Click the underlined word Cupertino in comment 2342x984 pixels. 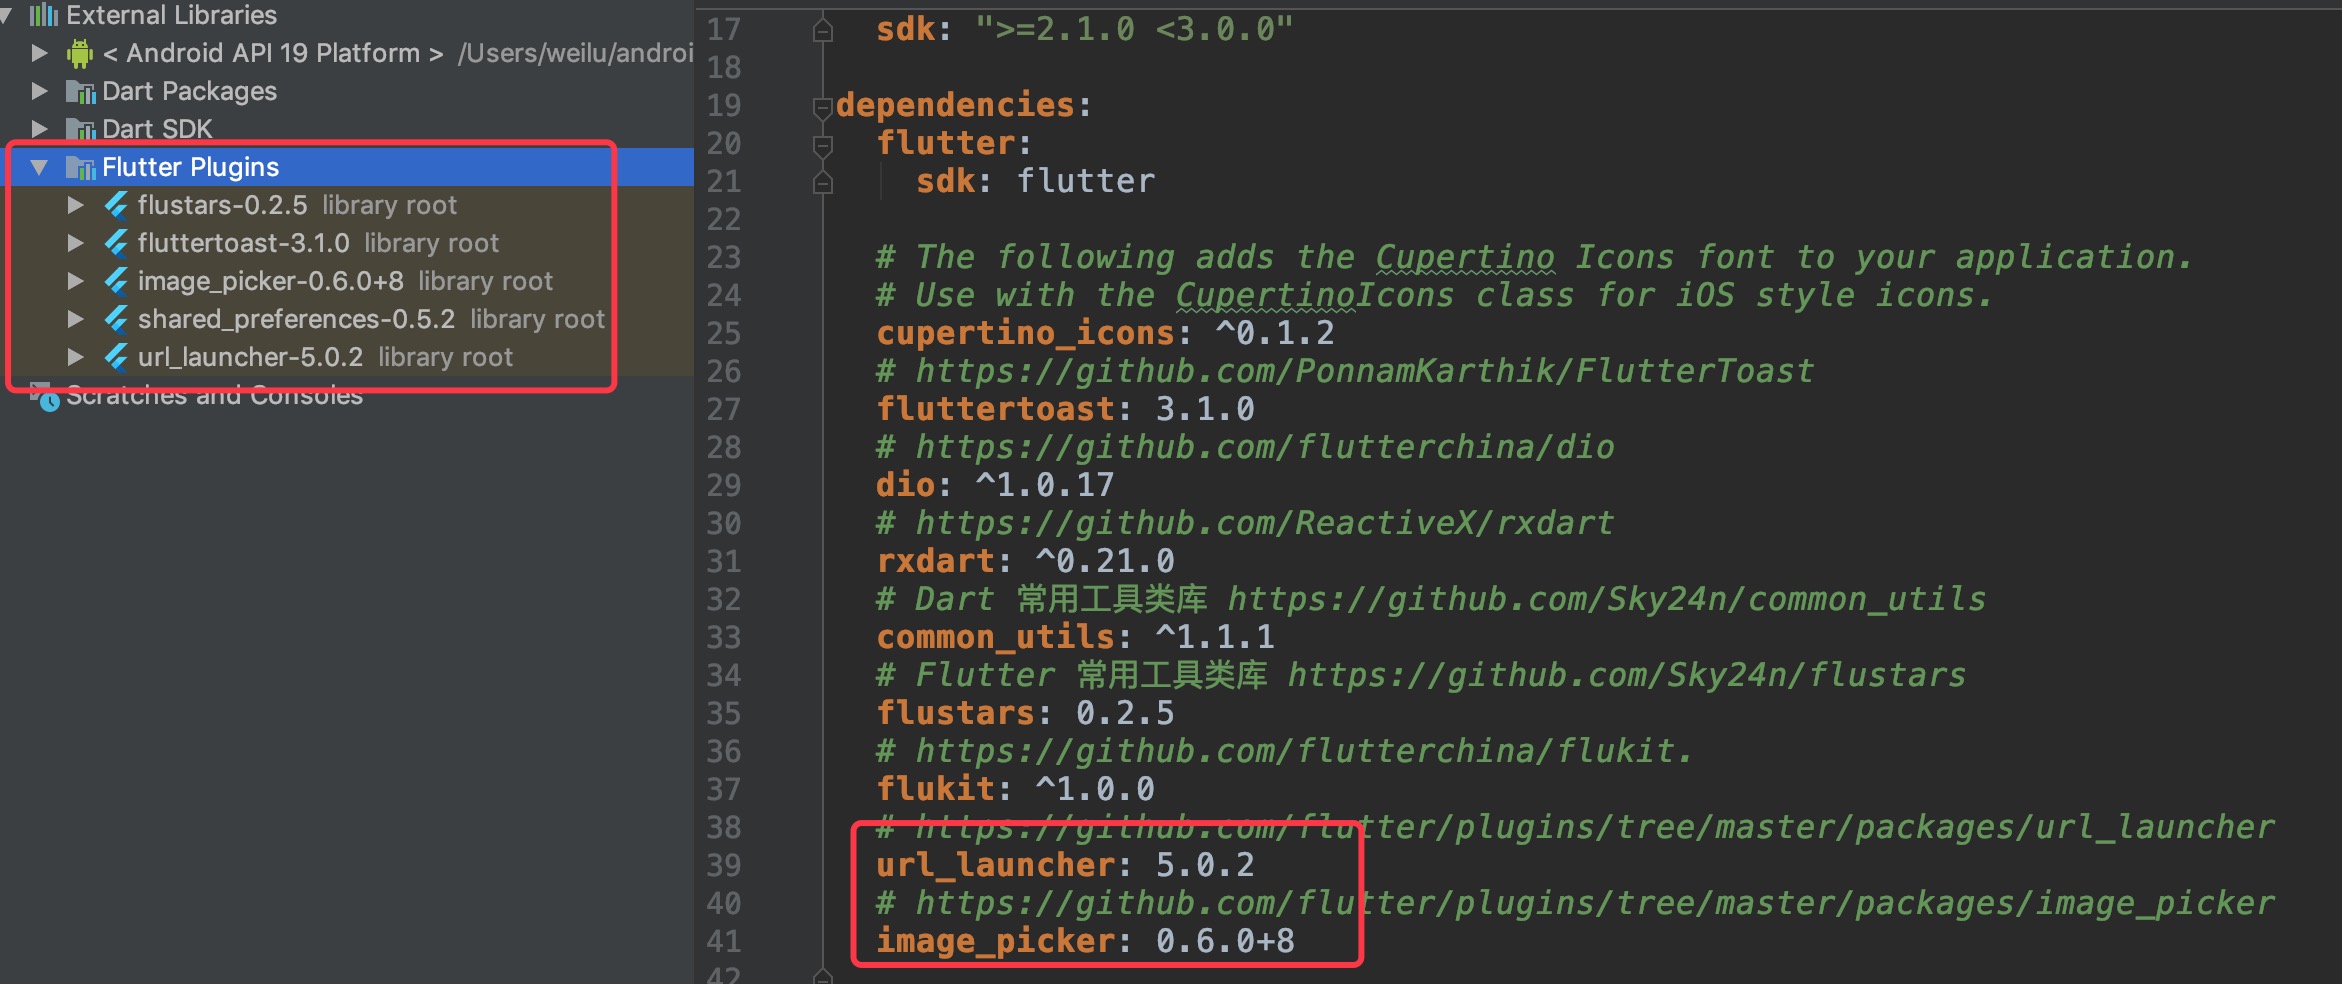(1465, 257)
